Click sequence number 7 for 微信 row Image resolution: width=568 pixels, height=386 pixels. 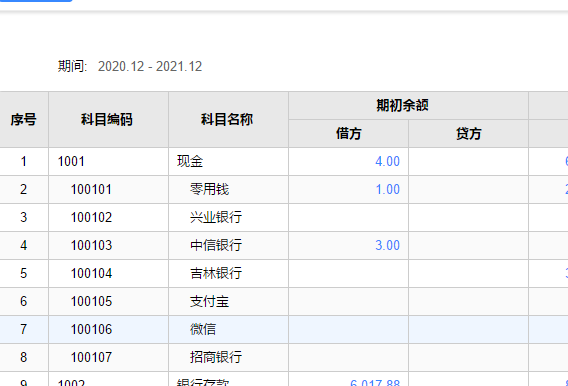tap(24, 330)
